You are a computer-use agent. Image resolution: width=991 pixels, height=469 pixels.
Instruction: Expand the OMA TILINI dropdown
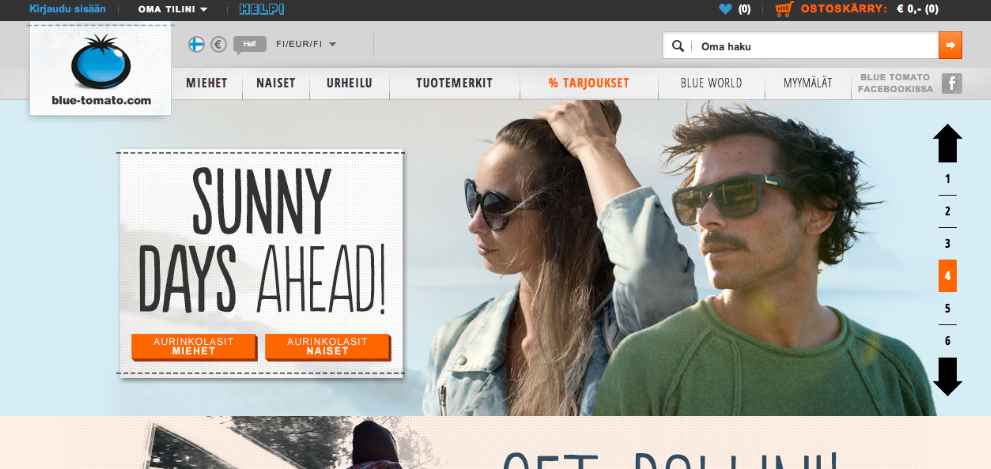tap(173, 9)
